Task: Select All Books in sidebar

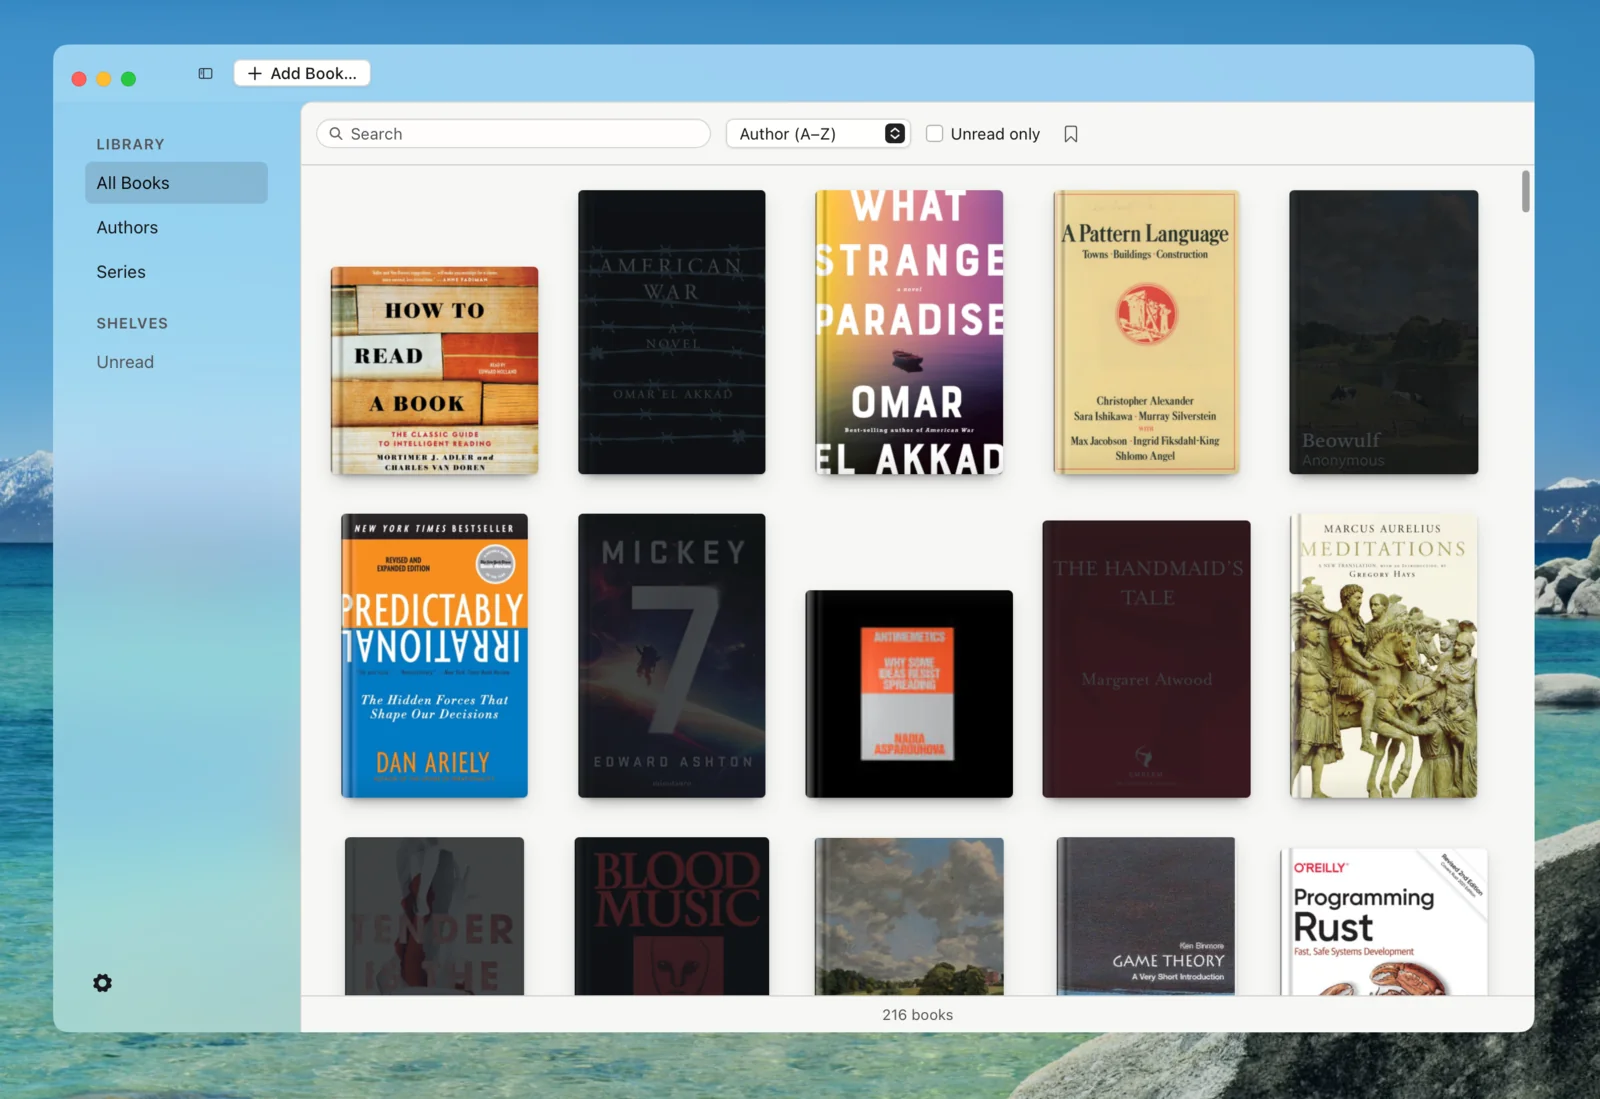Action: pos(176,183)
